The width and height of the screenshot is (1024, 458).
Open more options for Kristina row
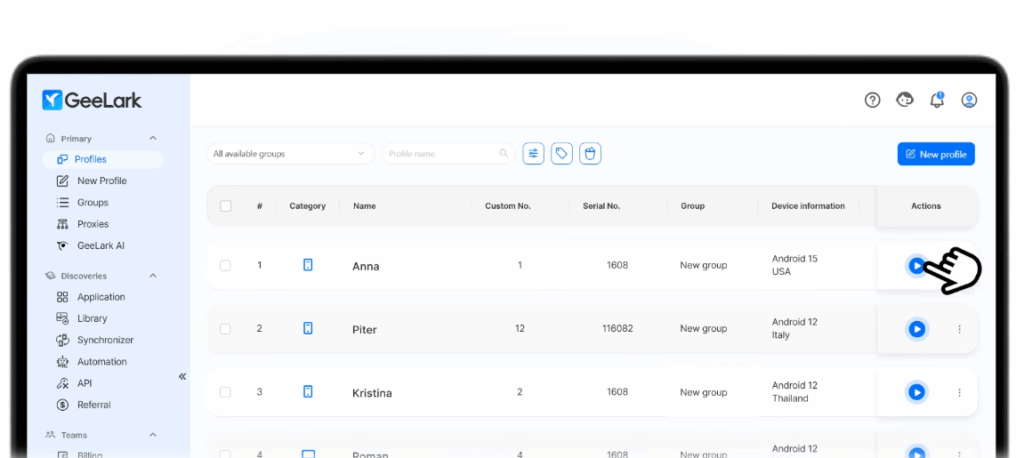pos(959,393)
